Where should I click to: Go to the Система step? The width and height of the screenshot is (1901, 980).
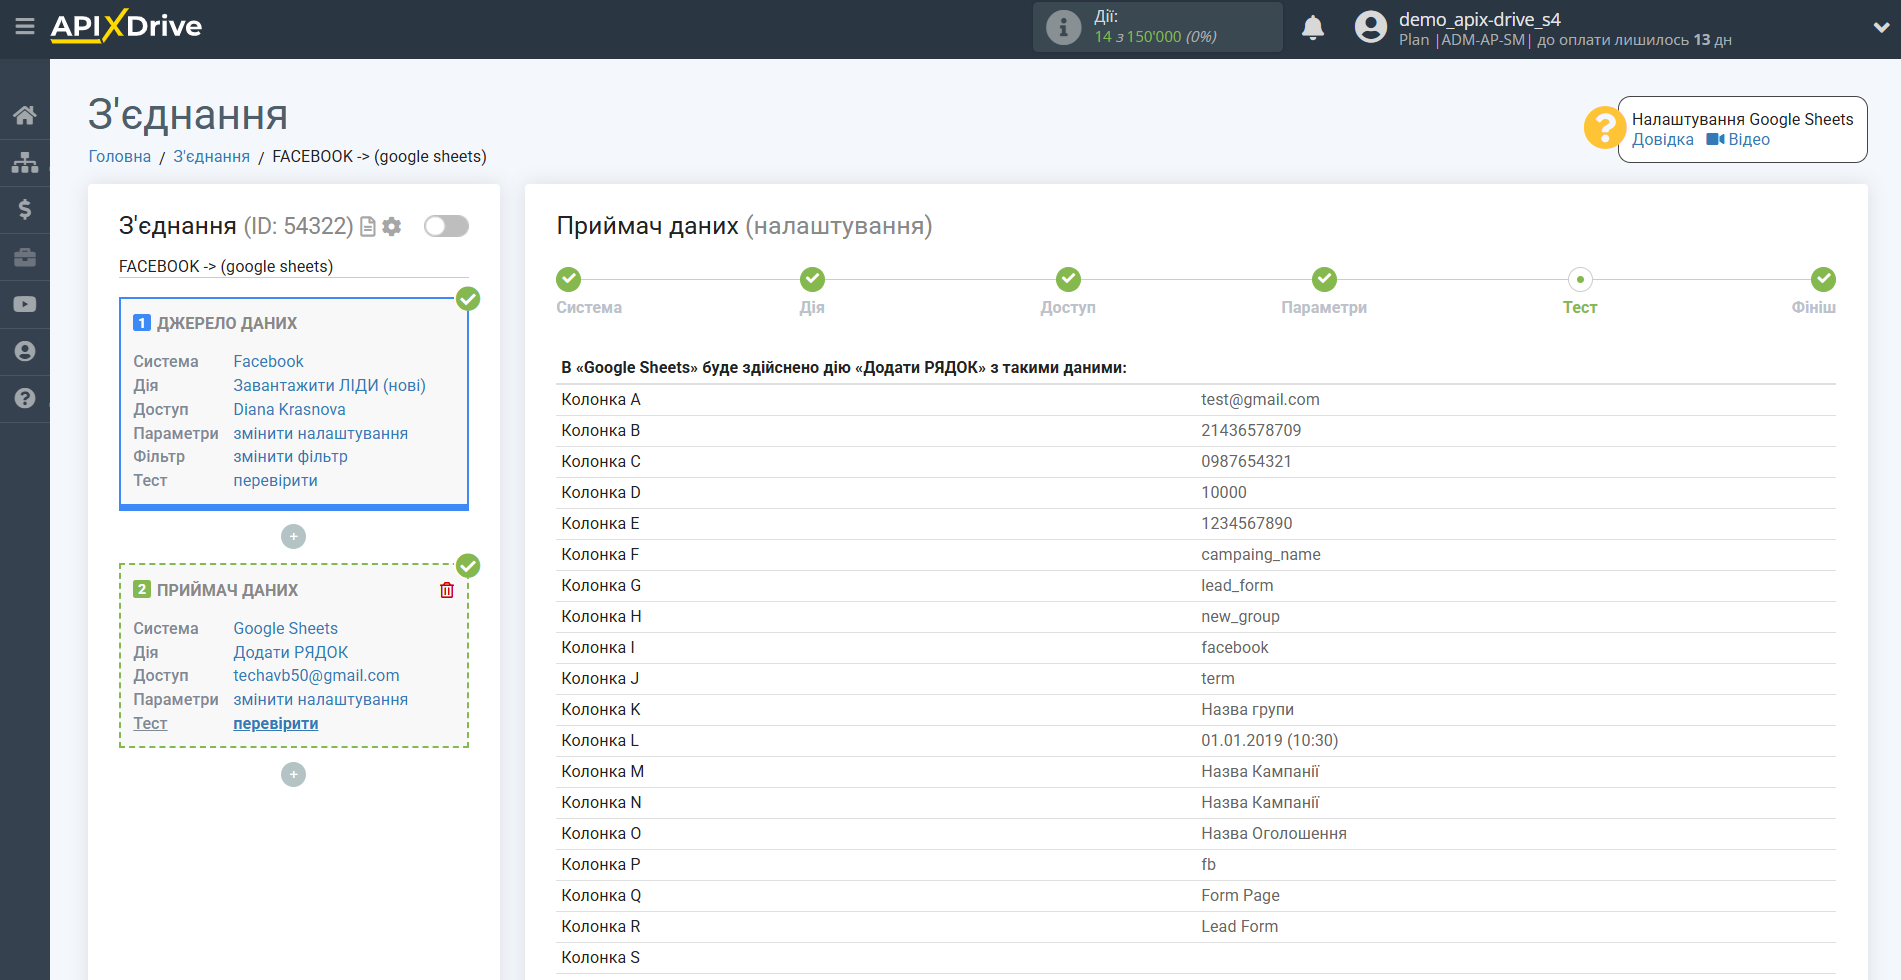569,279
